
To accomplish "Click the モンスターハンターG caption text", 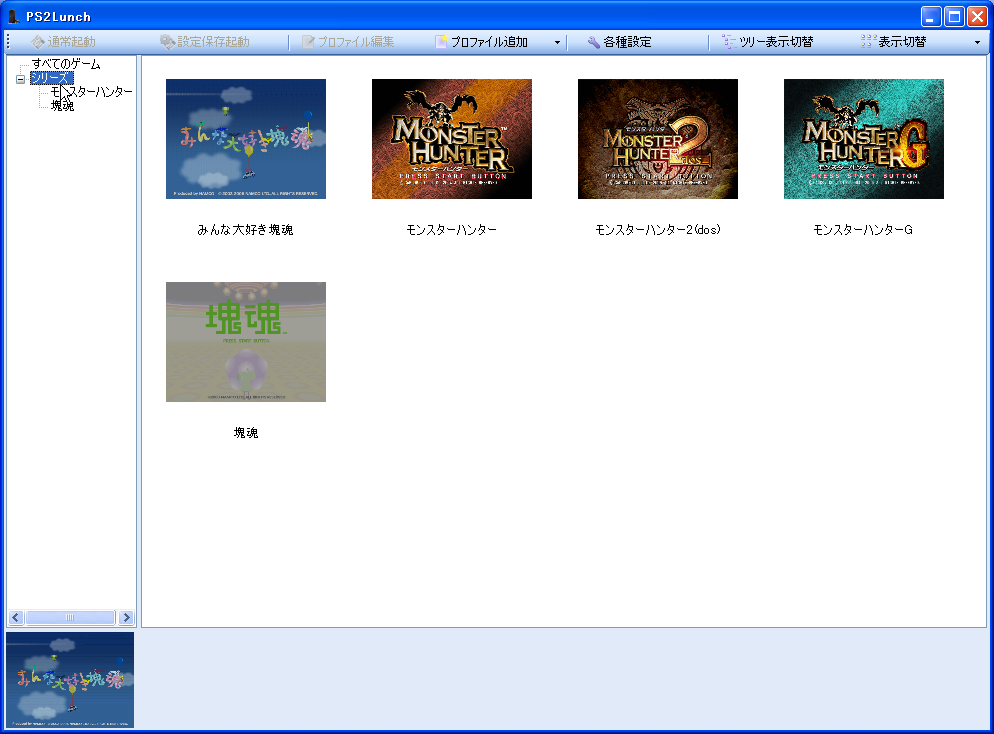I will [863, 230].
